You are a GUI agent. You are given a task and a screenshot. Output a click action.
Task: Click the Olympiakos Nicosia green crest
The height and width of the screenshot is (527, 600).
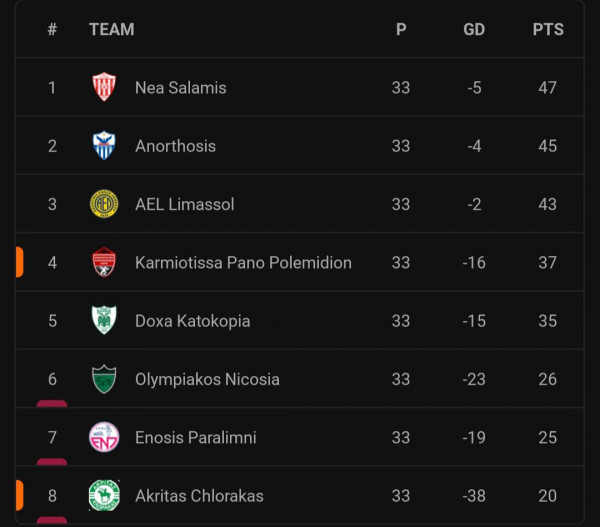104,379
